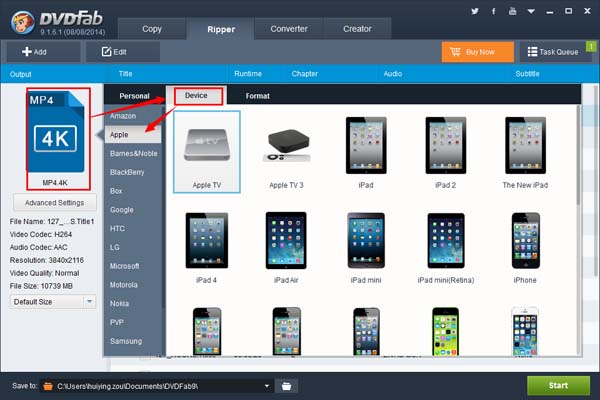Open the Creator module tab
This screenshot has width=600, height=400.
point(357,29)
